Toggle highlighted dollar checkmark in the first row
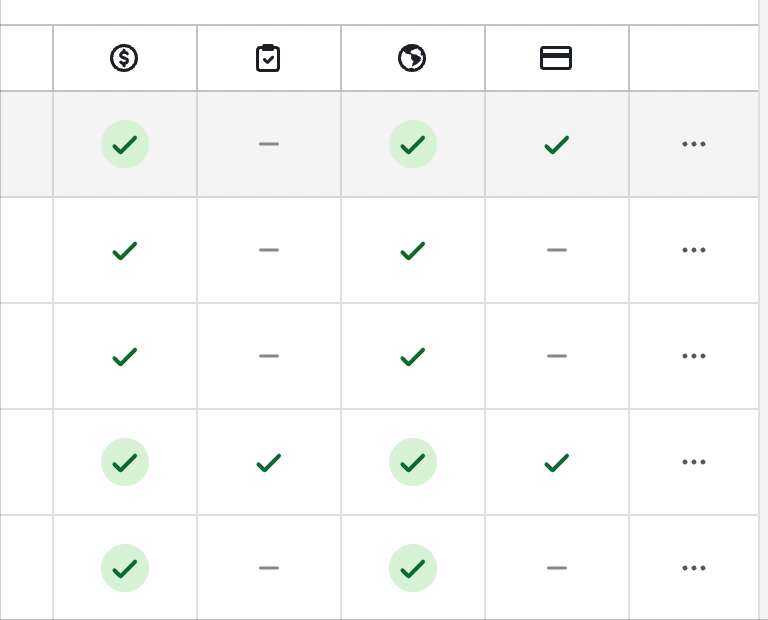 pos(125,144)
